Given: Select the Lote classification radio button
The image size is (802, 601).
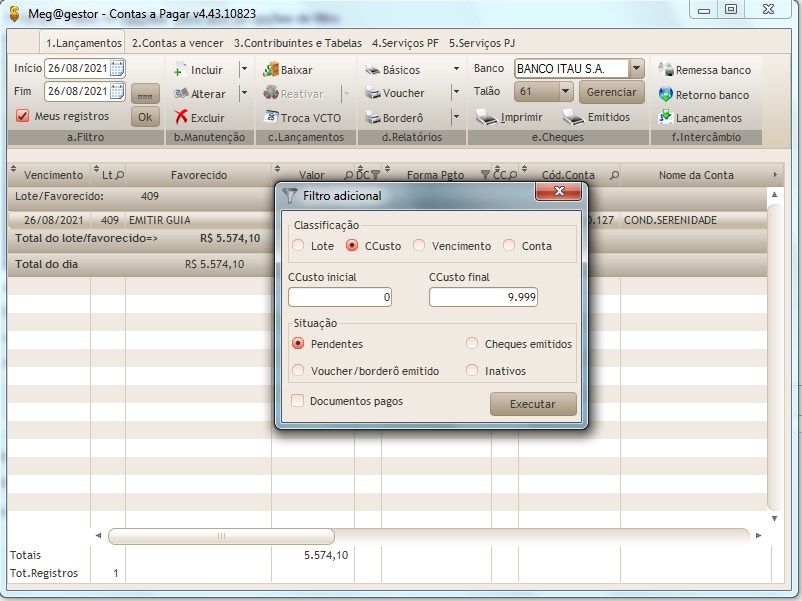Looking at the screenshot, I should (298, 246).
